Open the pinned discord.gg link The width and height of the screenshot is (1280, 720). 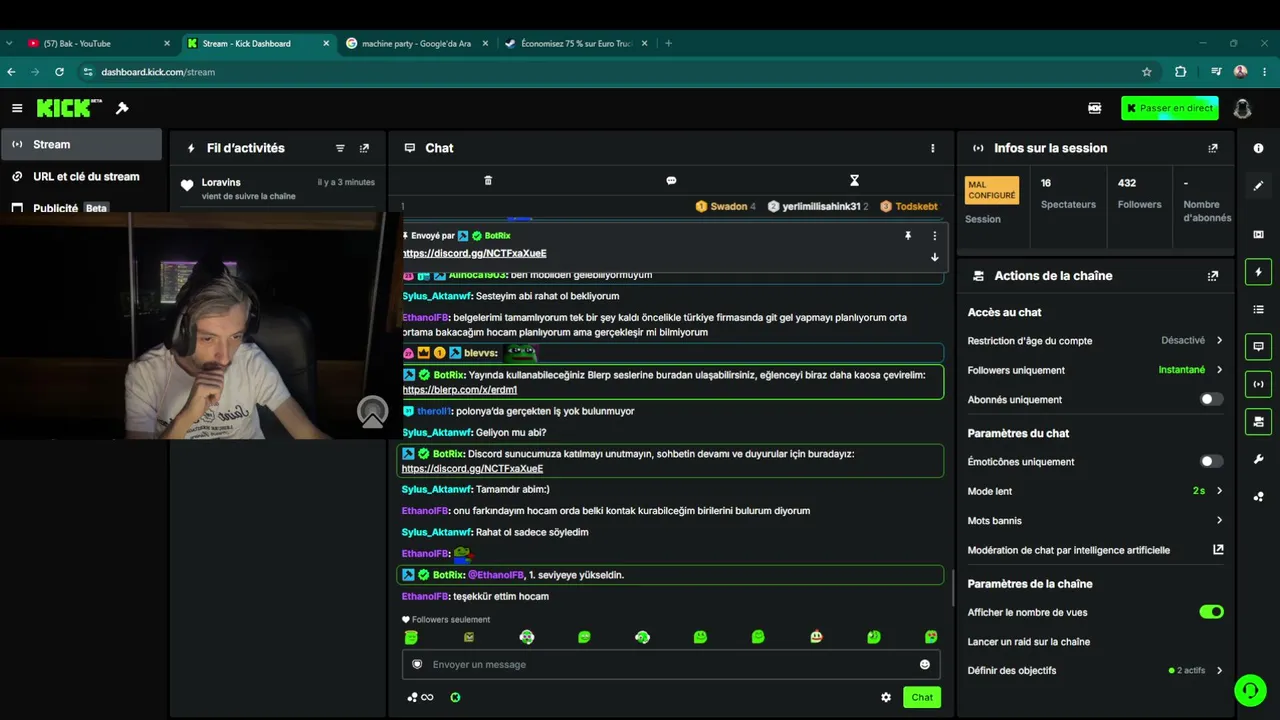474,253
